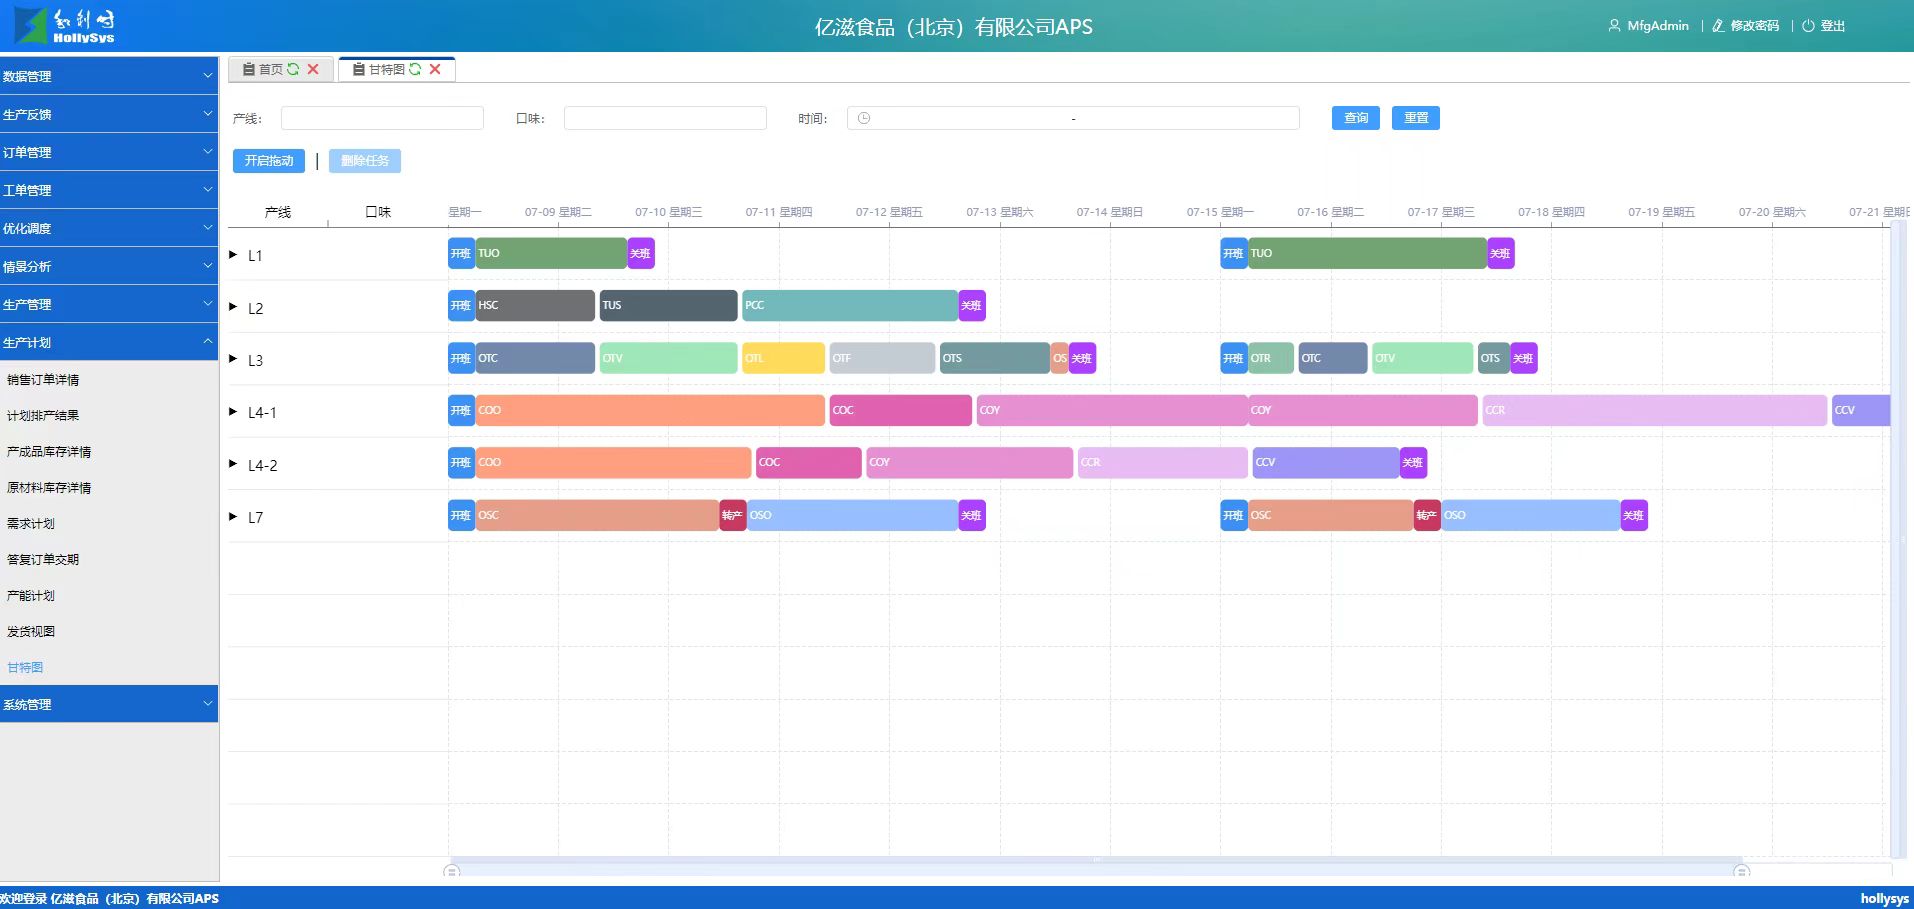Image resolution: width=1914 pixels, height=909 pixels.
Task: Expand the L4-2 production line row
Action: tap(233, 464)
